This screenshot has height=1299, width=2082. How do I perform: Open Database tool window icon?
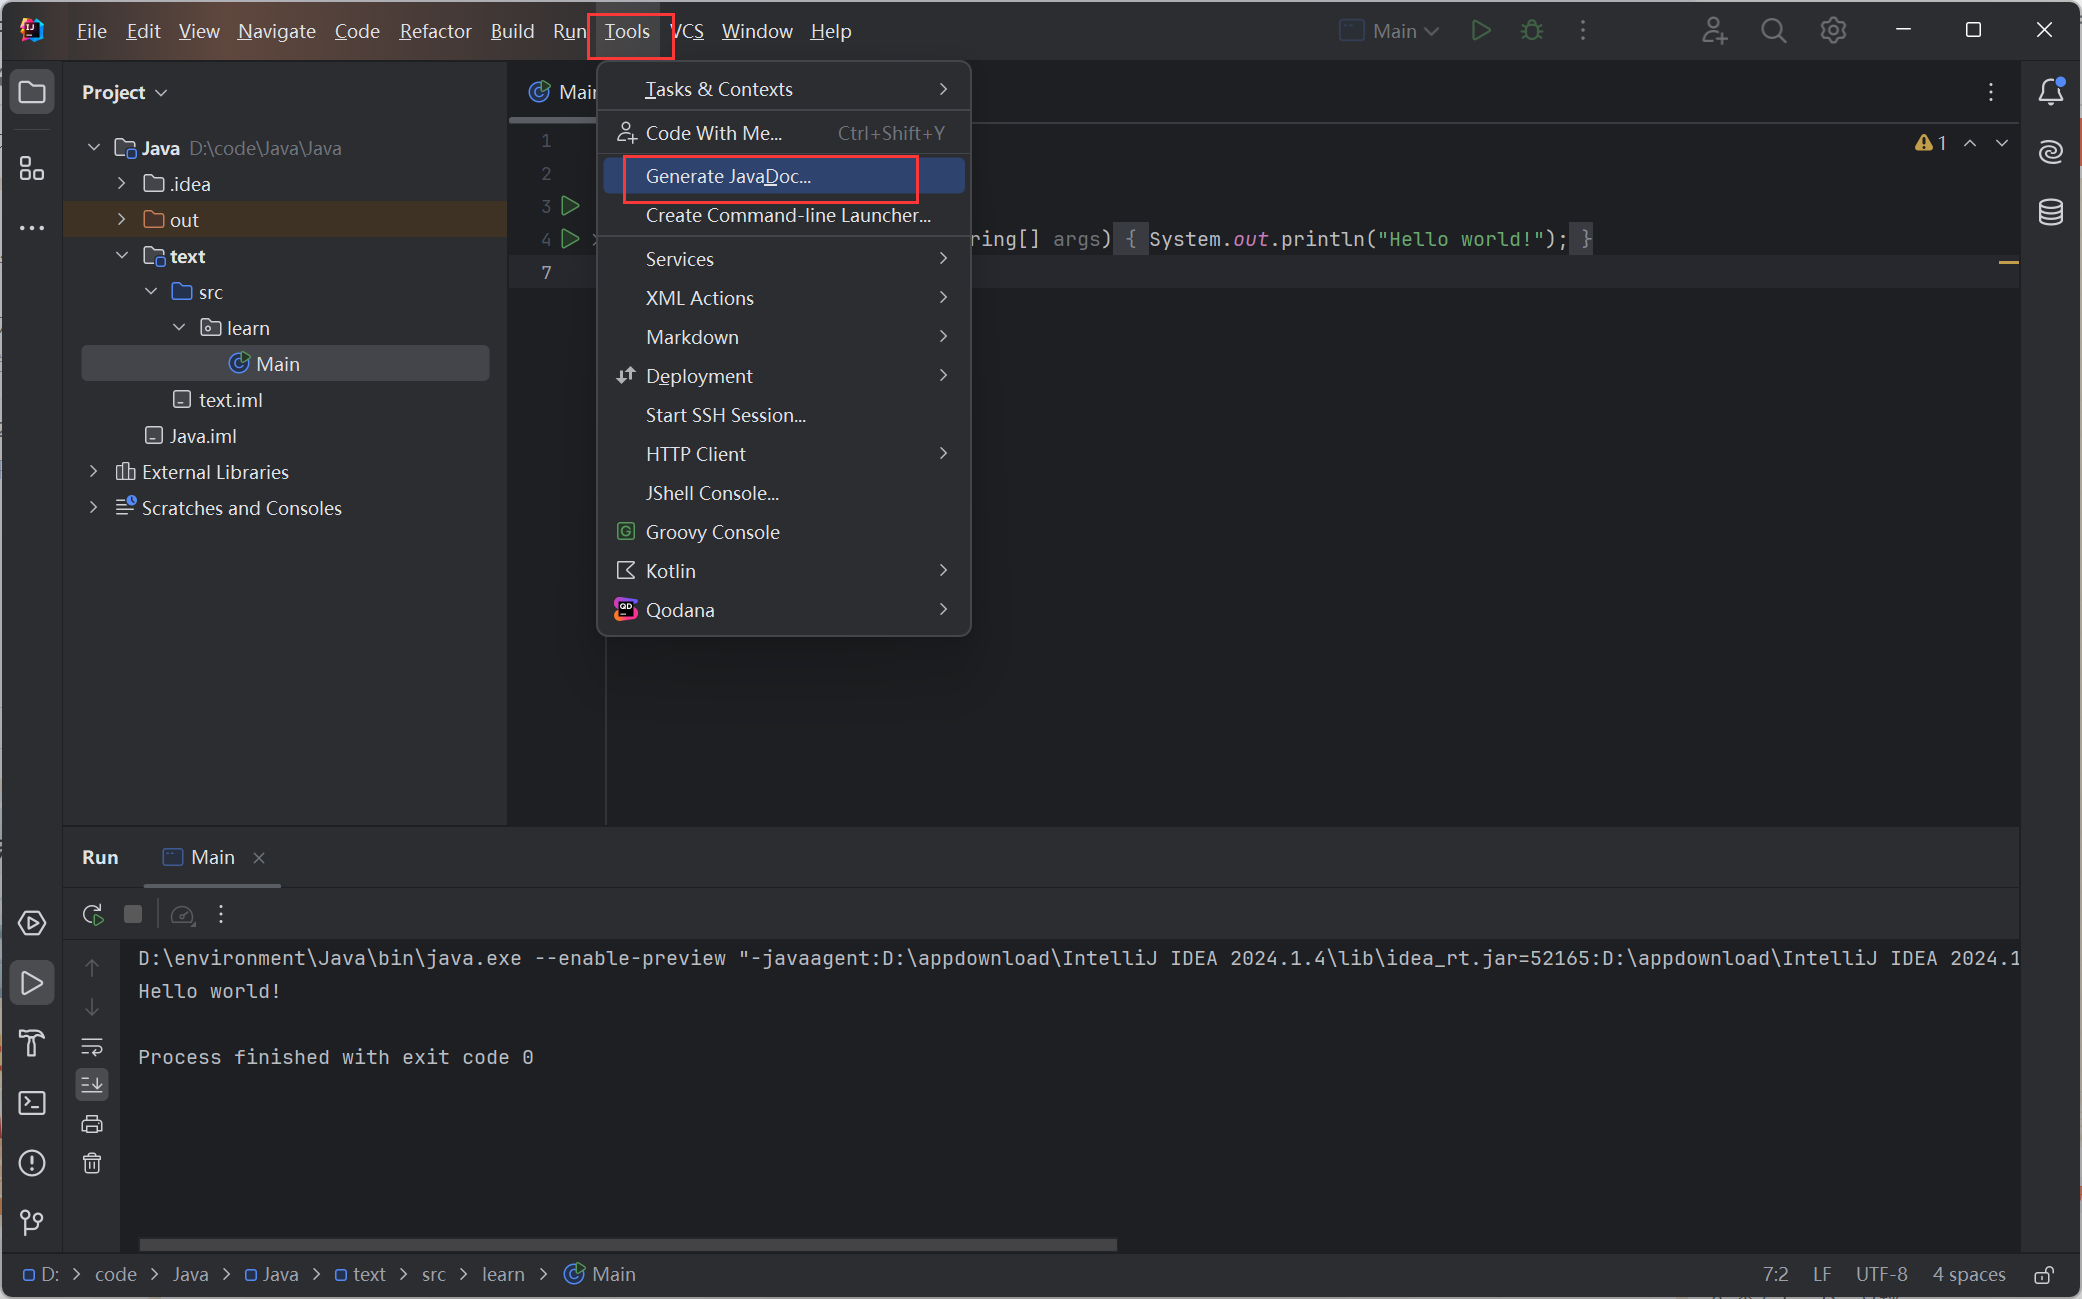(x=2051, y=212)
